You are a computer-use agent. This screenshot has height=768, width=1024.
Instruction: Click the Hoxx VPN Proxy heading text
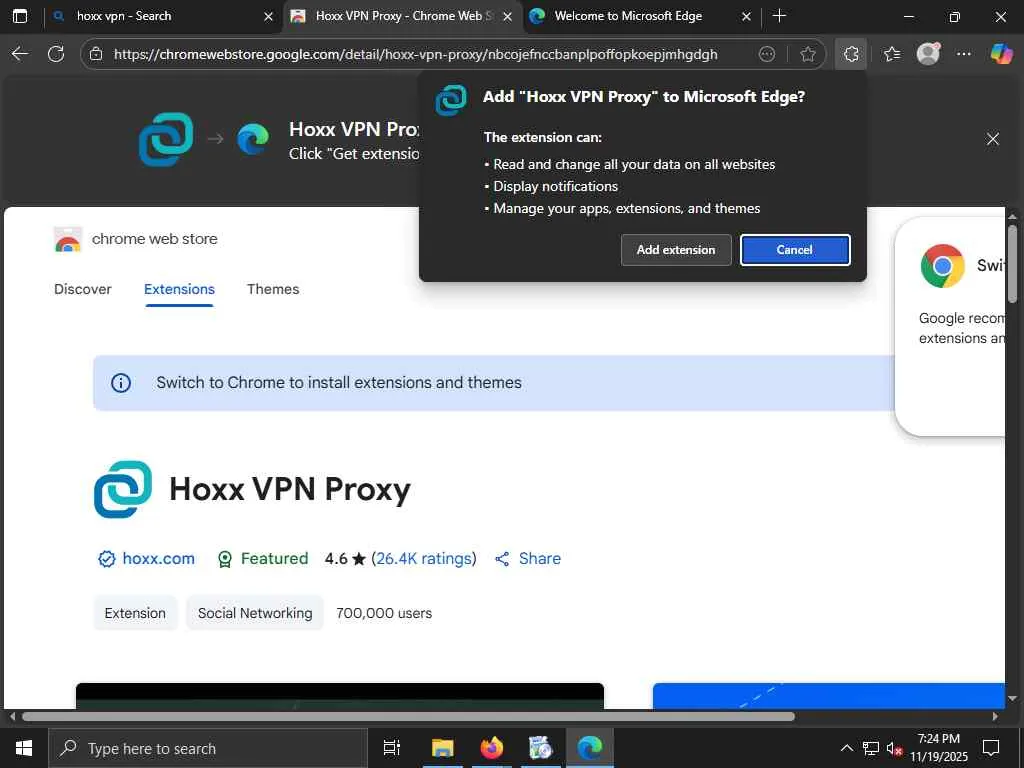click(x=290, y=490)
